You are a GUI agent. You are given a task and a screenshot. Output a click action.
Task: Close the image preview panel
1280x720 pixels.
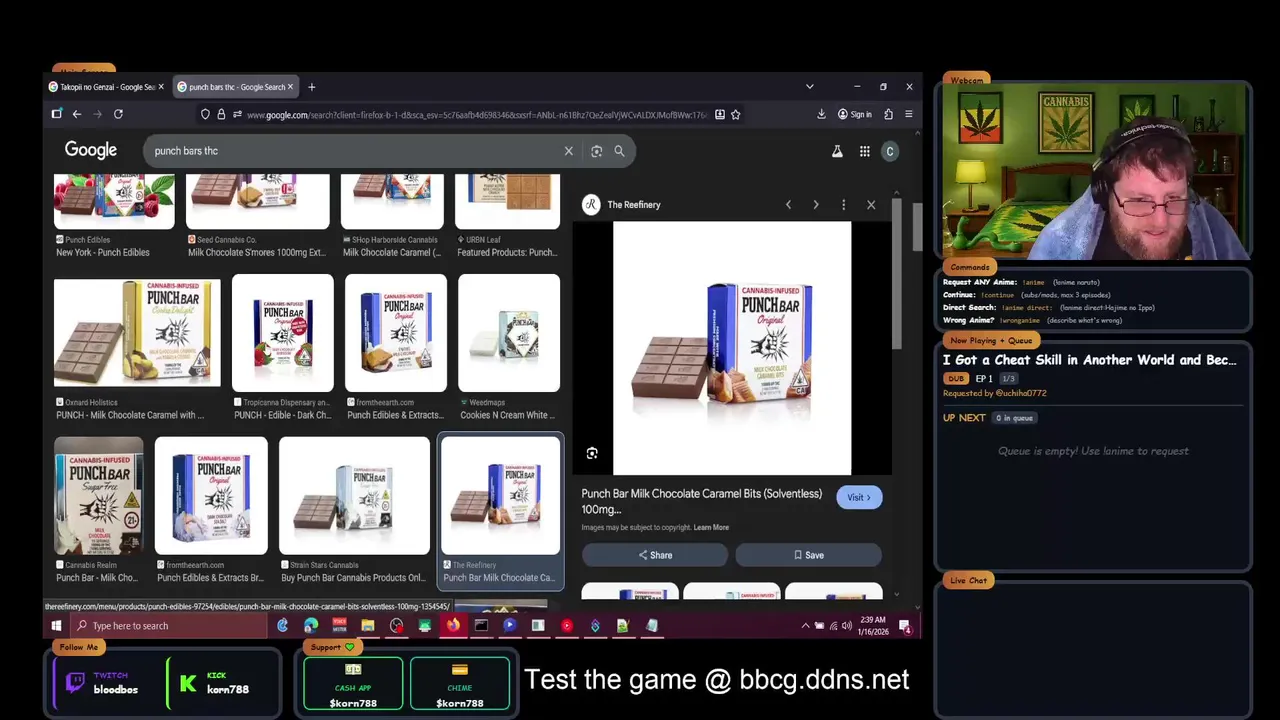click(871, 205)
